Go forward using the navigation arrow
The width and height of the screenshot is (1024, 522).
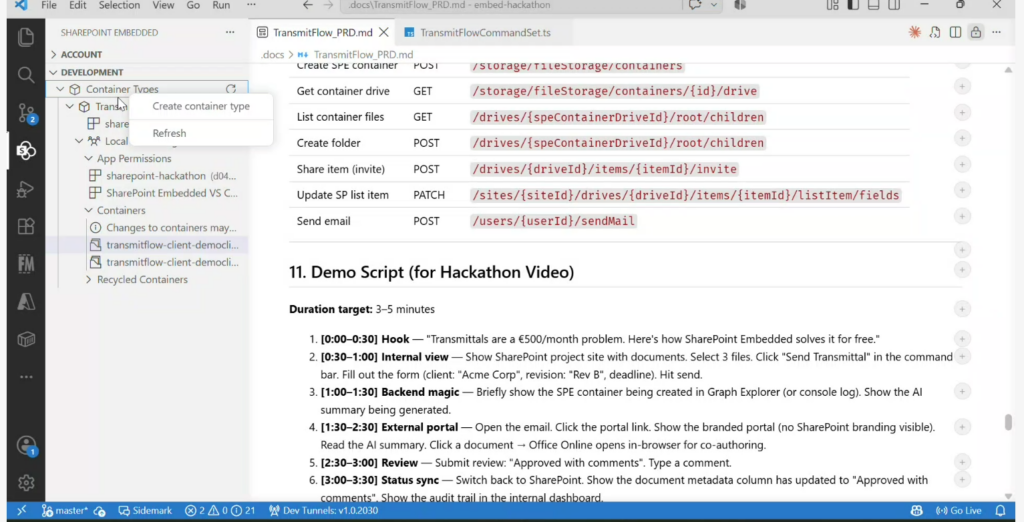click(x=328, y=5)
